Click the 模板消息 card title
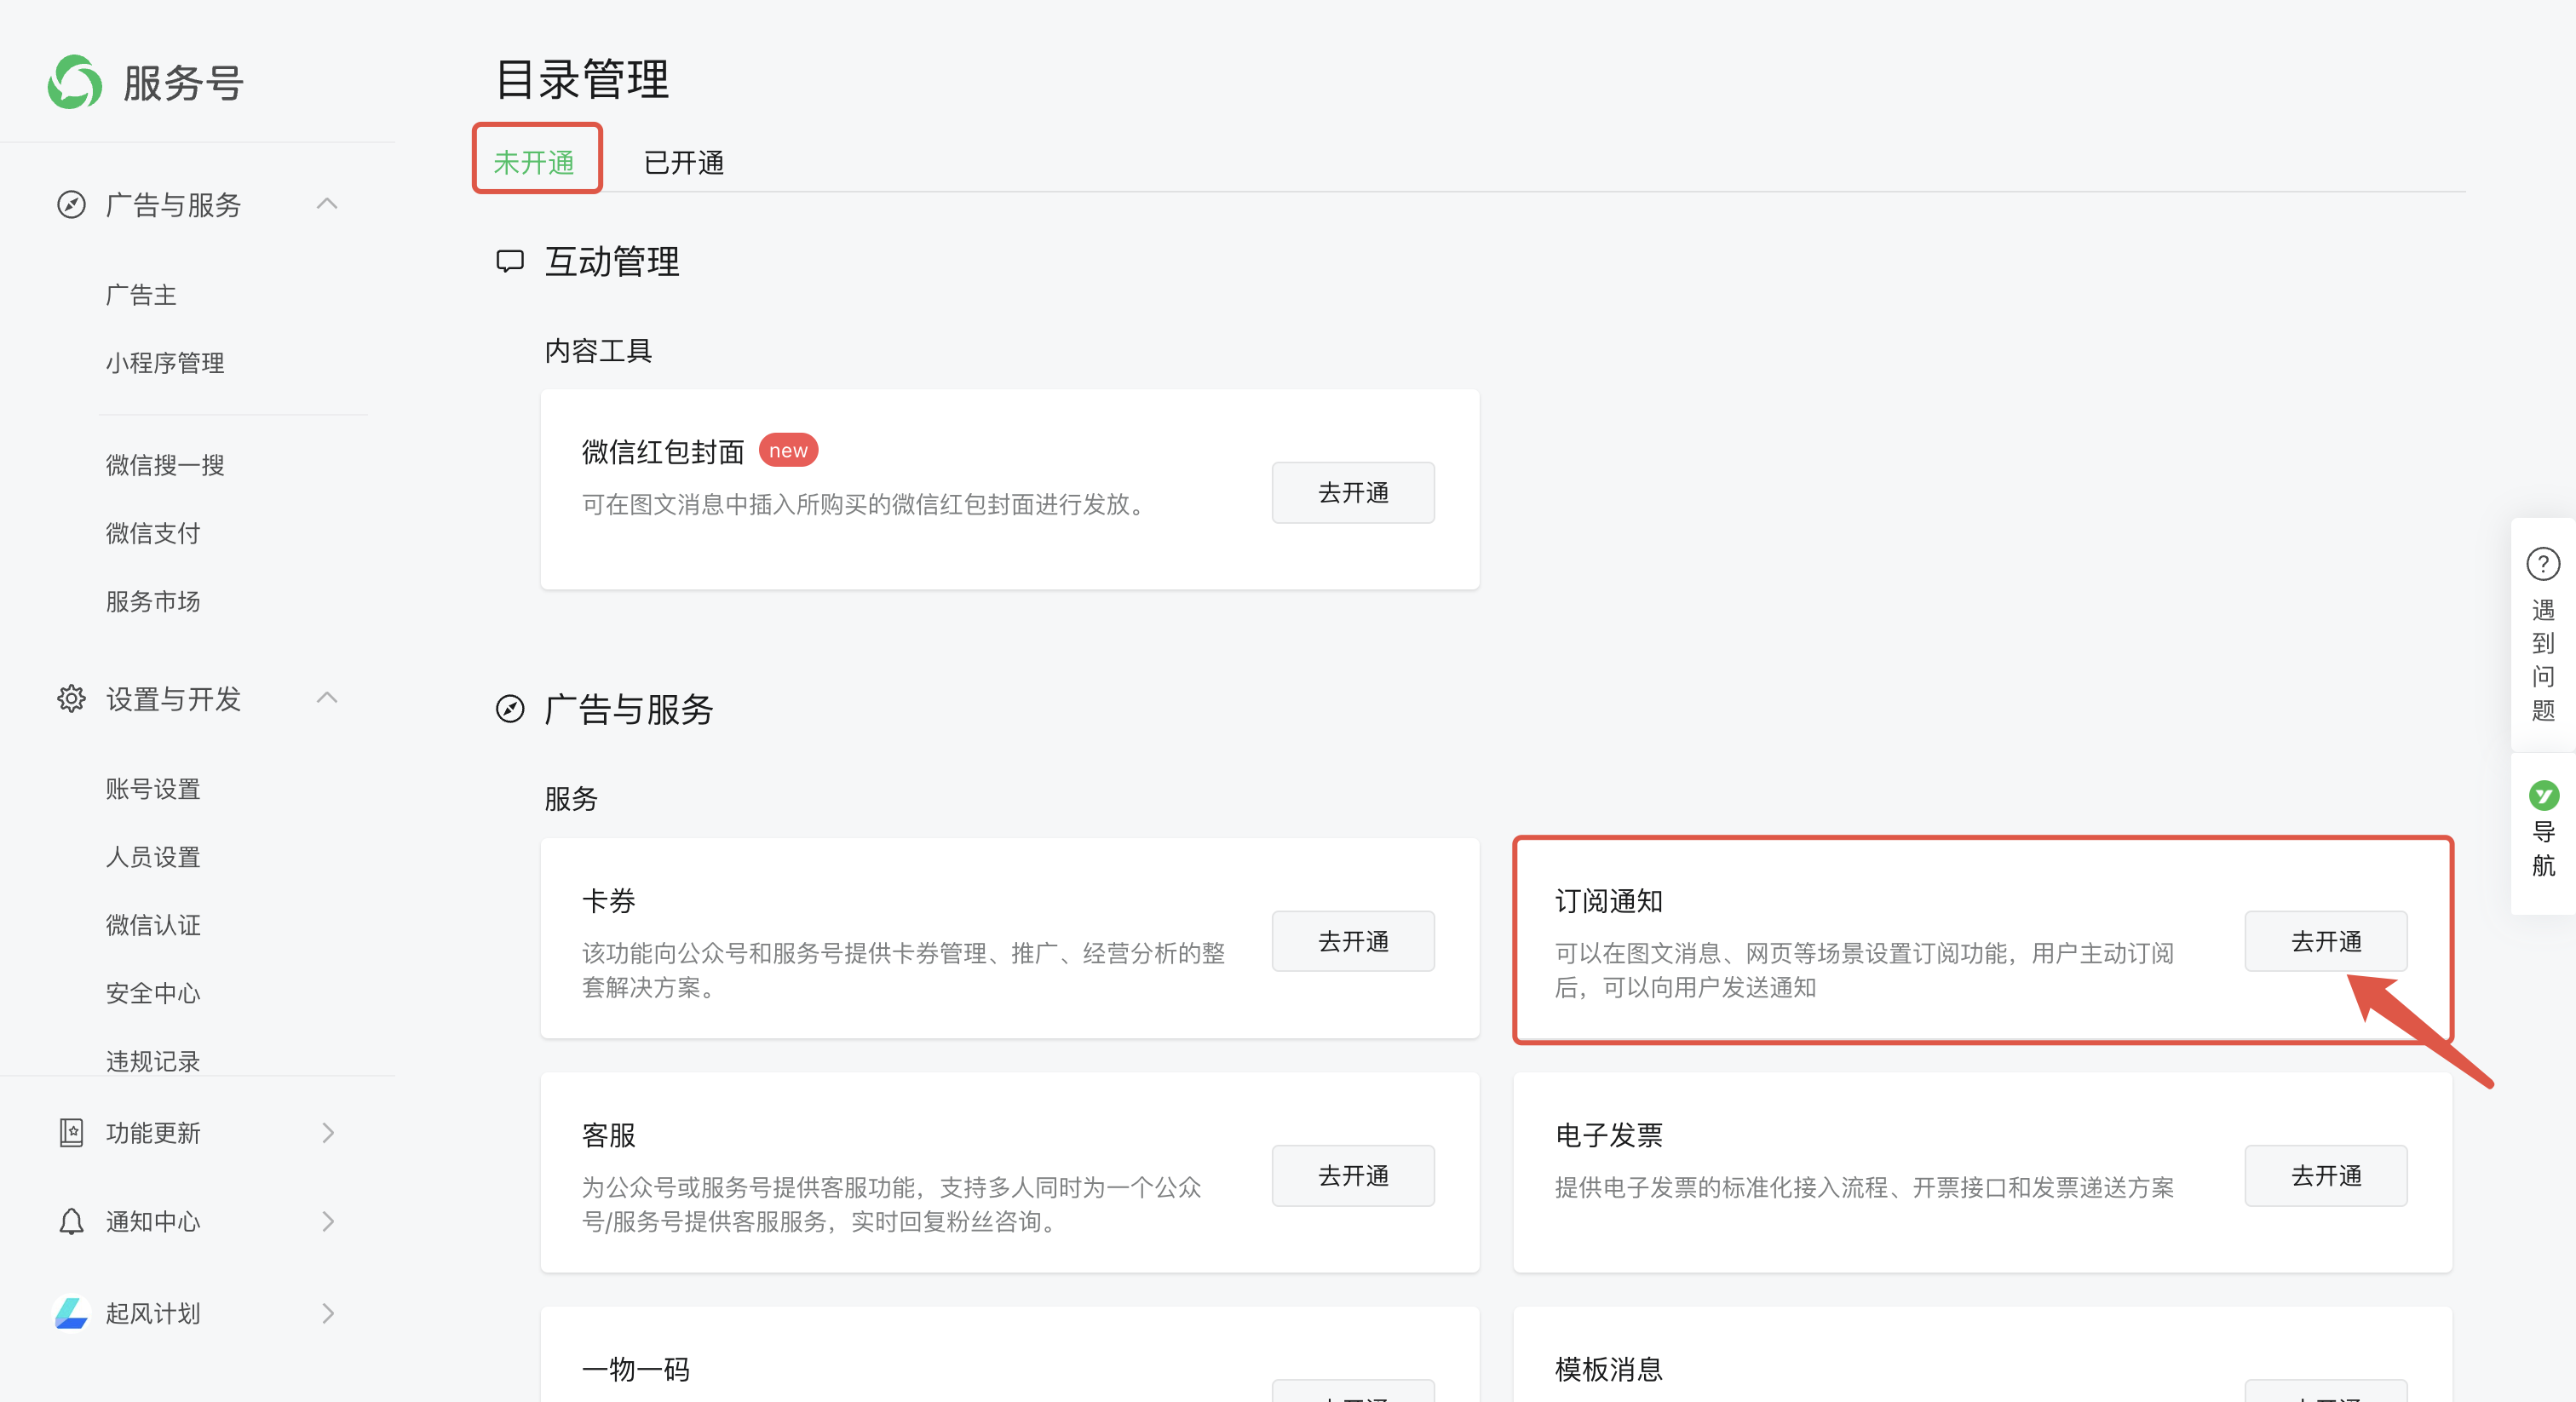 pyautogui.click(x=1609, y=1369)
